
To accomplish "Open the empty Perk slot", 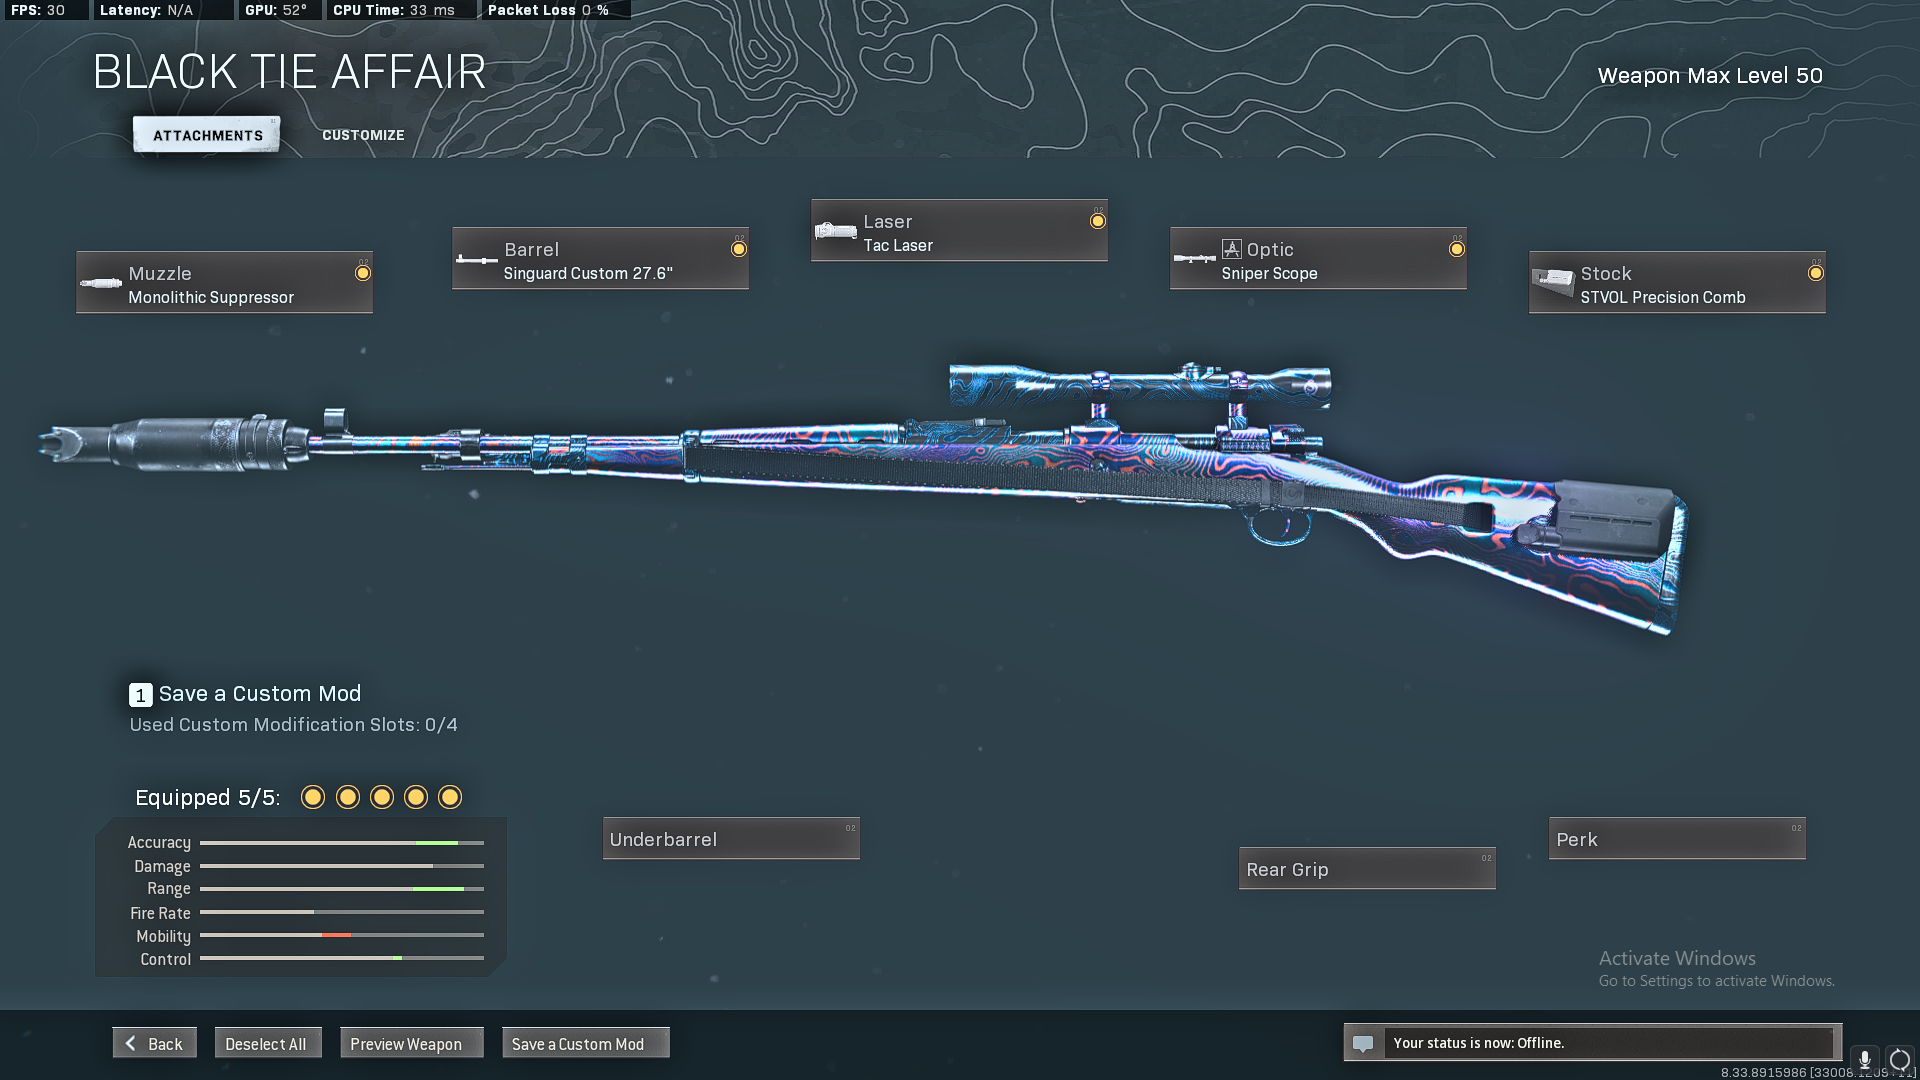I will pyautogui.click(x=1676, y=839).
